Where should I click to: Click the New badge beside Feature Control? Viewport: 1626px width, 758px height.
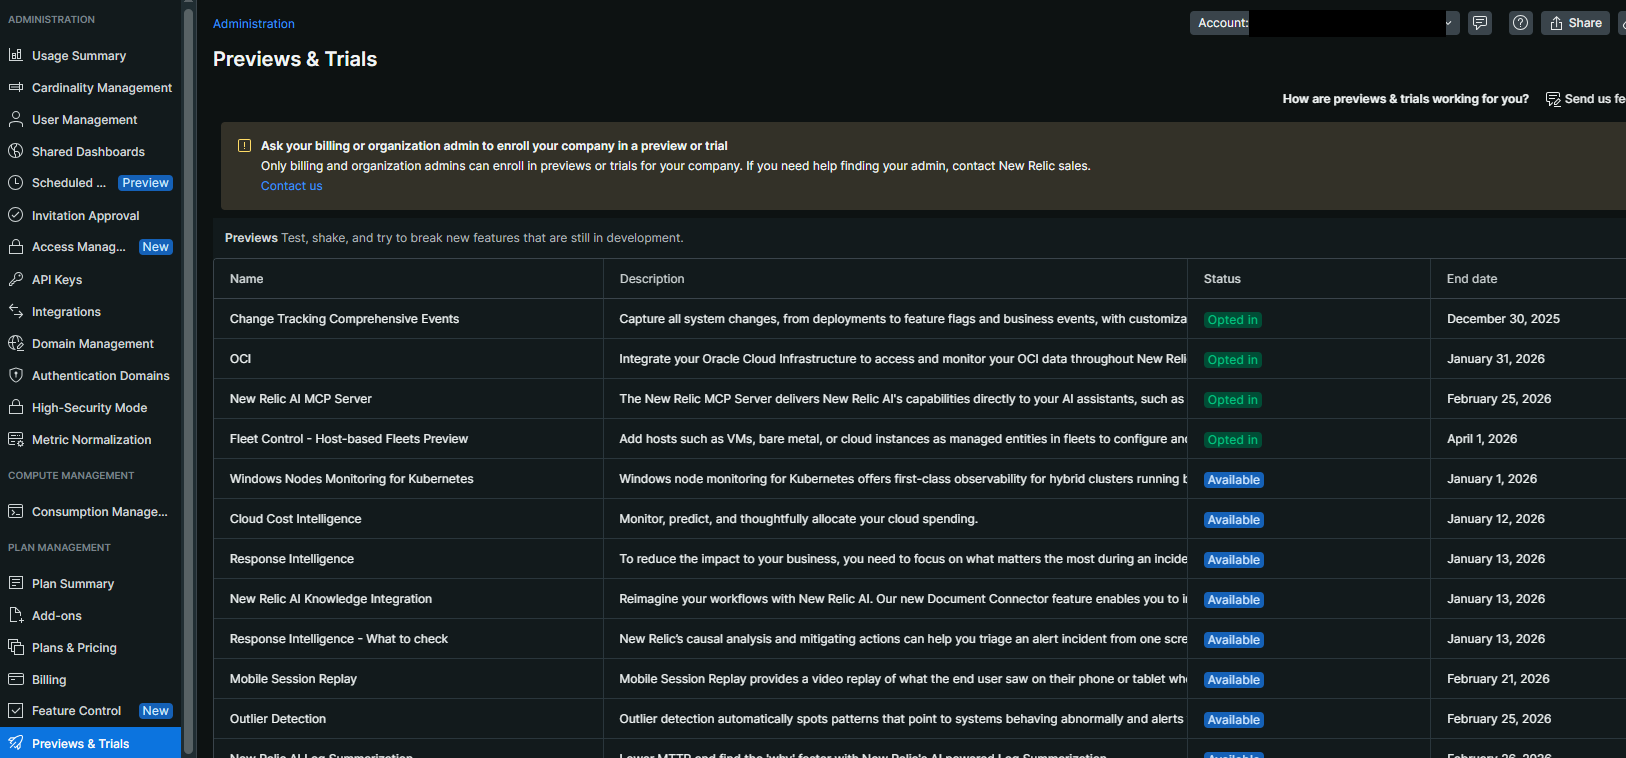point(155,711)
